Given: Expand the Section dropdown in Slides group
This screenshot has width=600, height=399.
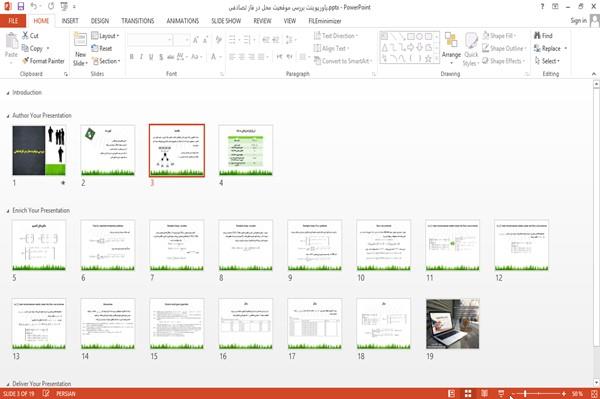Looking at the screenshot, I should pos(106,61).
